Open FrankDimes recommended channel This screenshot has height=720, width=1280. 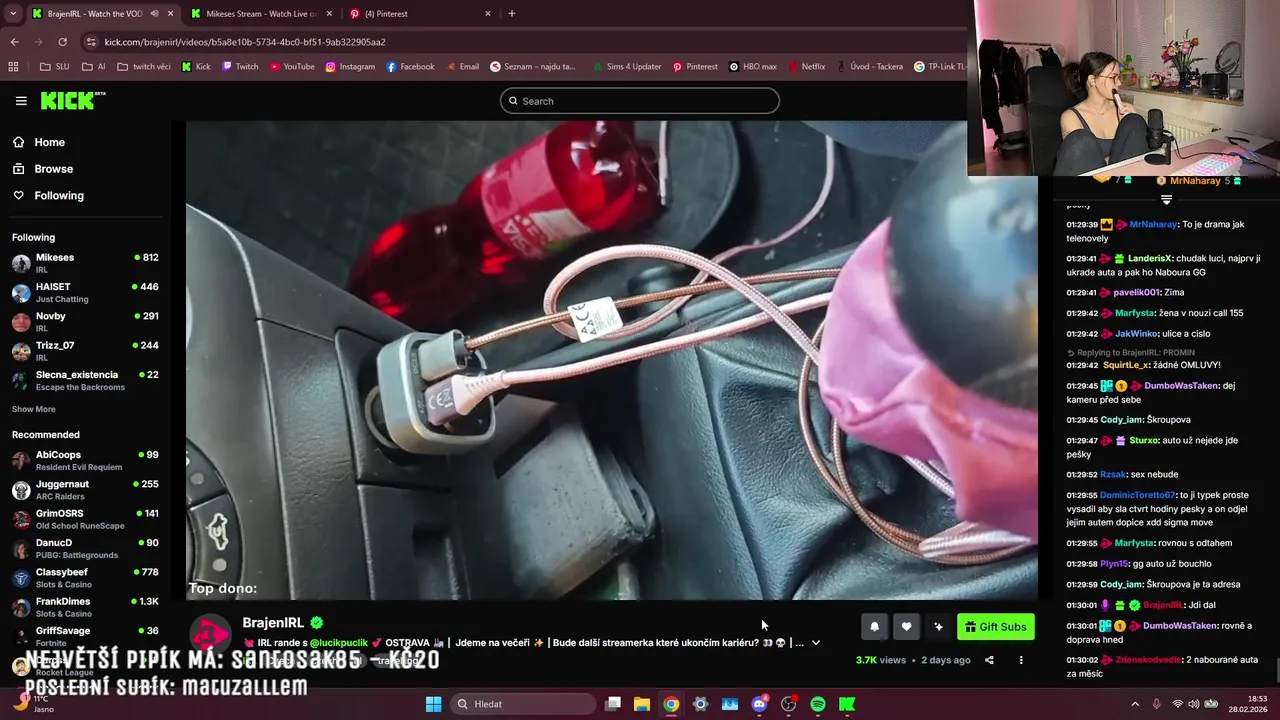click(x=85, y=607)
